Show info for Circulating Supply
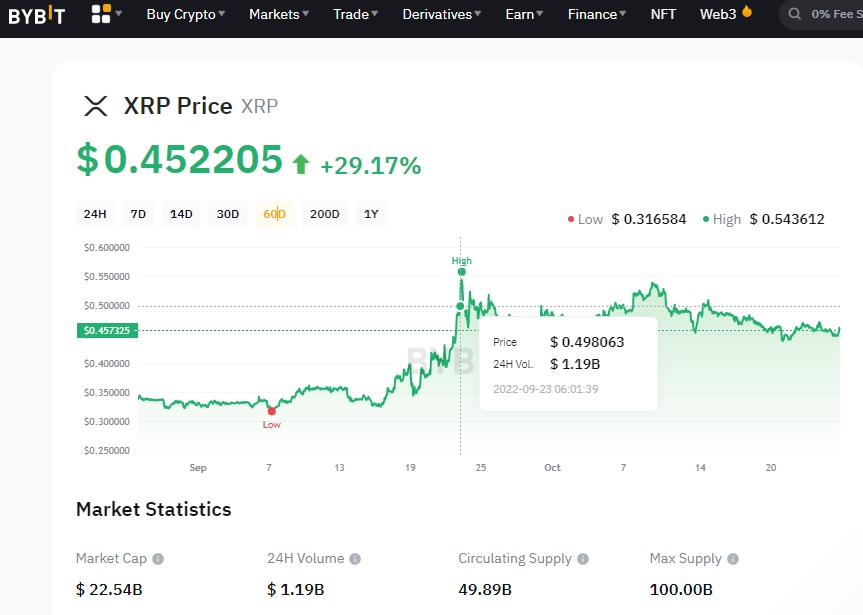 [x=583, y=559]
